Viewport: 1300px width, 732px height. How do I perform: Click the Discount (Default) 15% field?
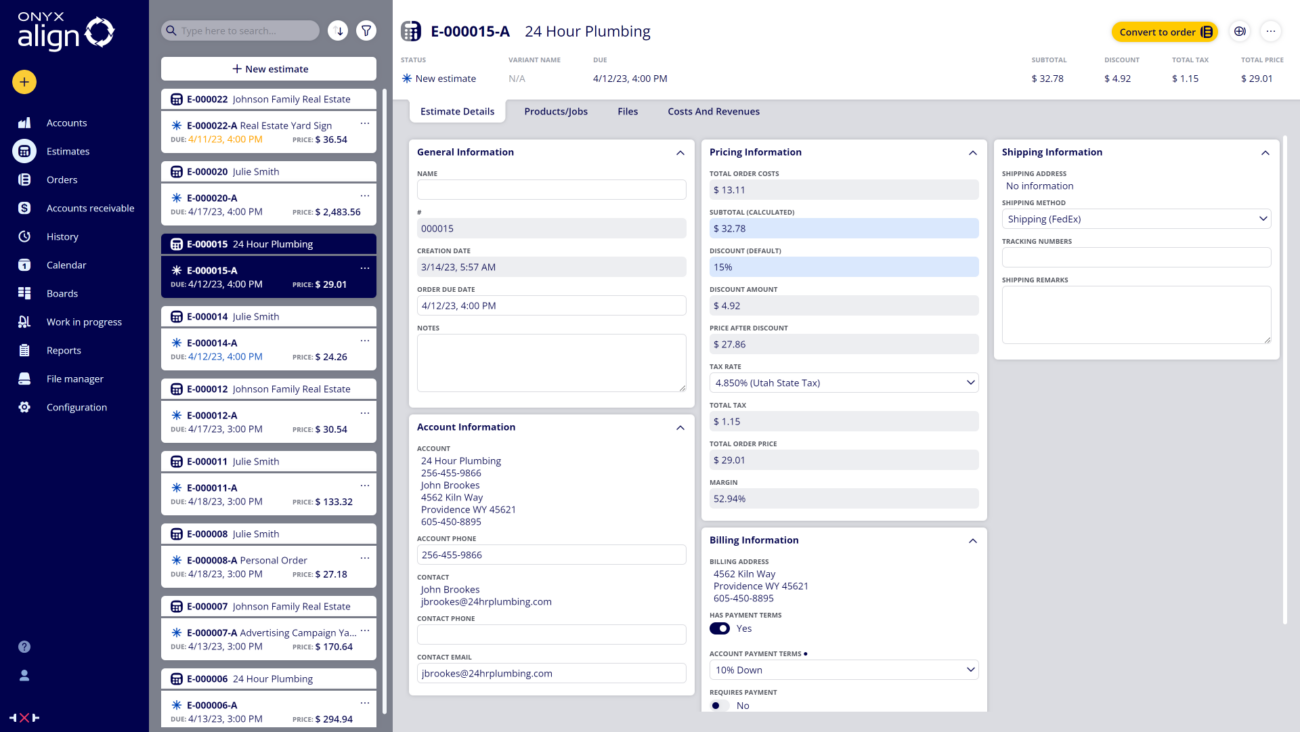(844, 267)
